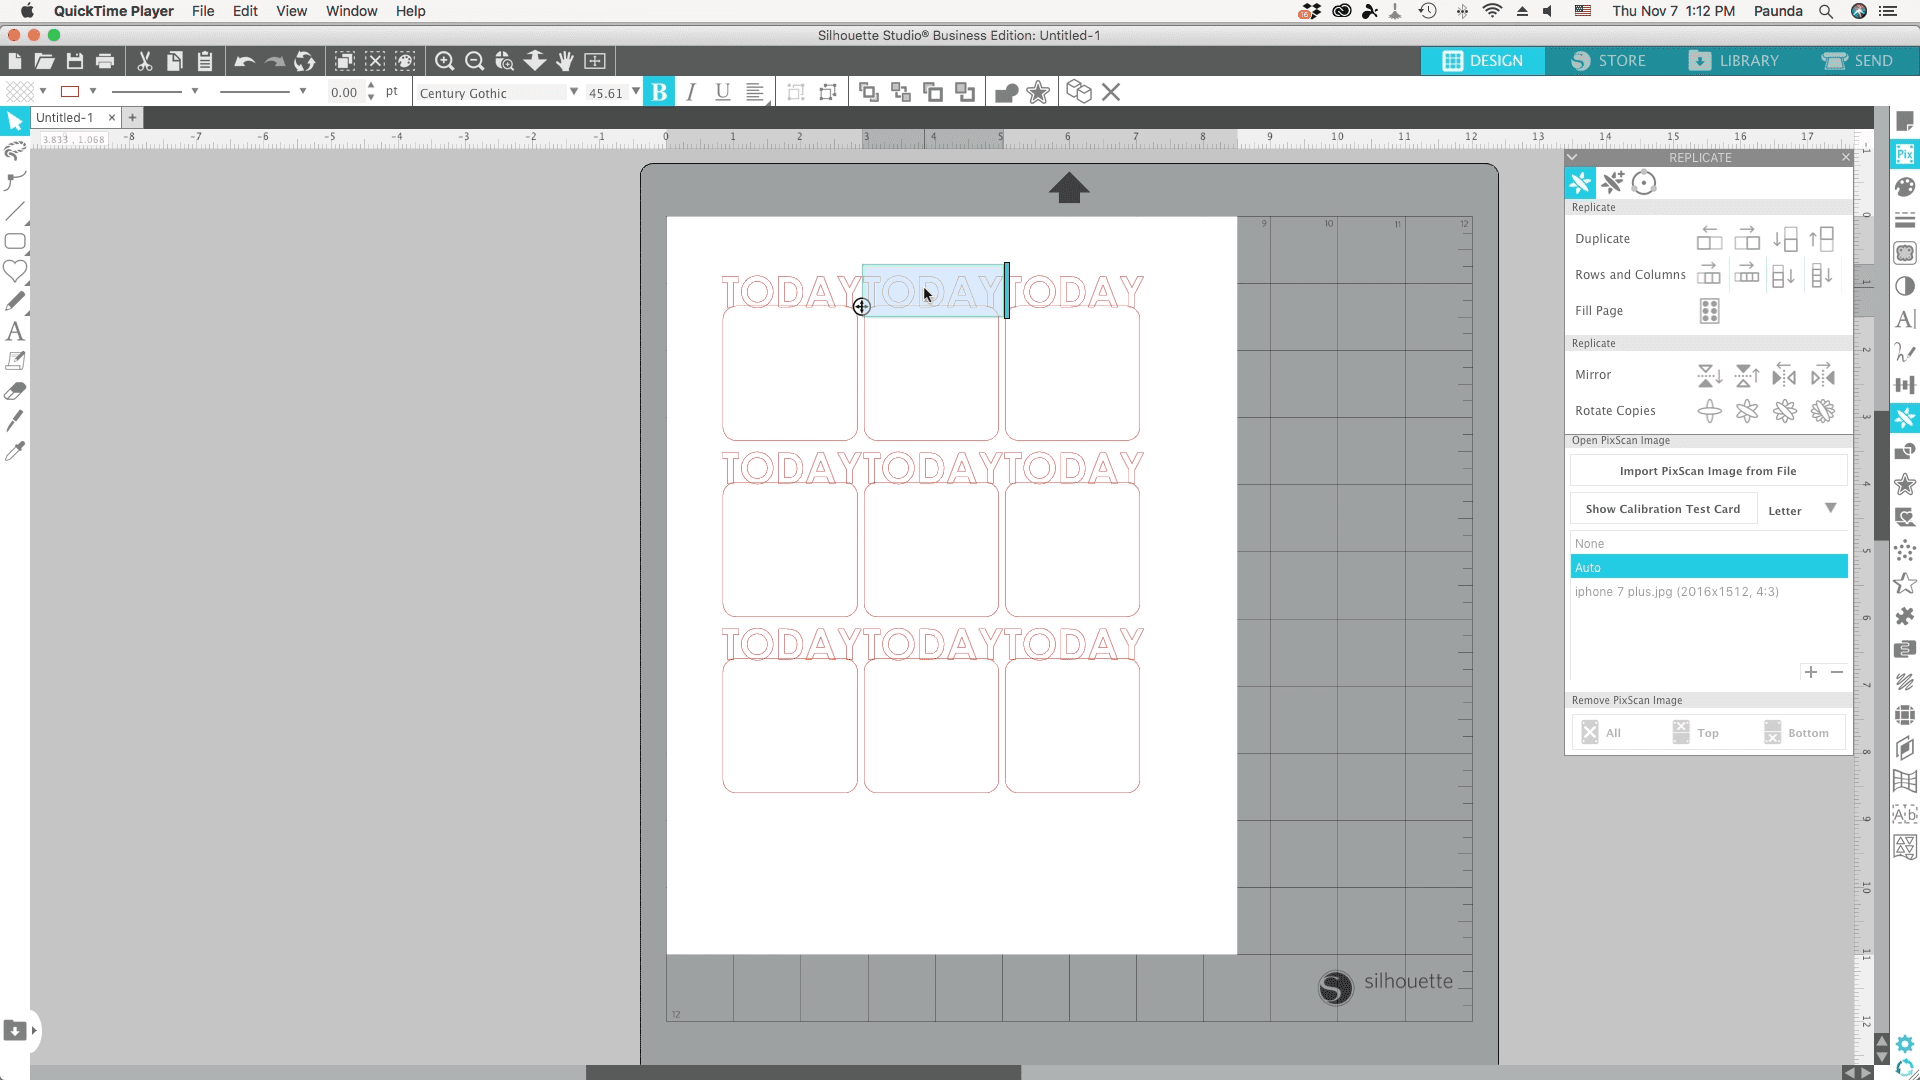Viewport: 1920px width, 1080px height.
Task: Click the Undo arrow icon
Action: (244, 62)
